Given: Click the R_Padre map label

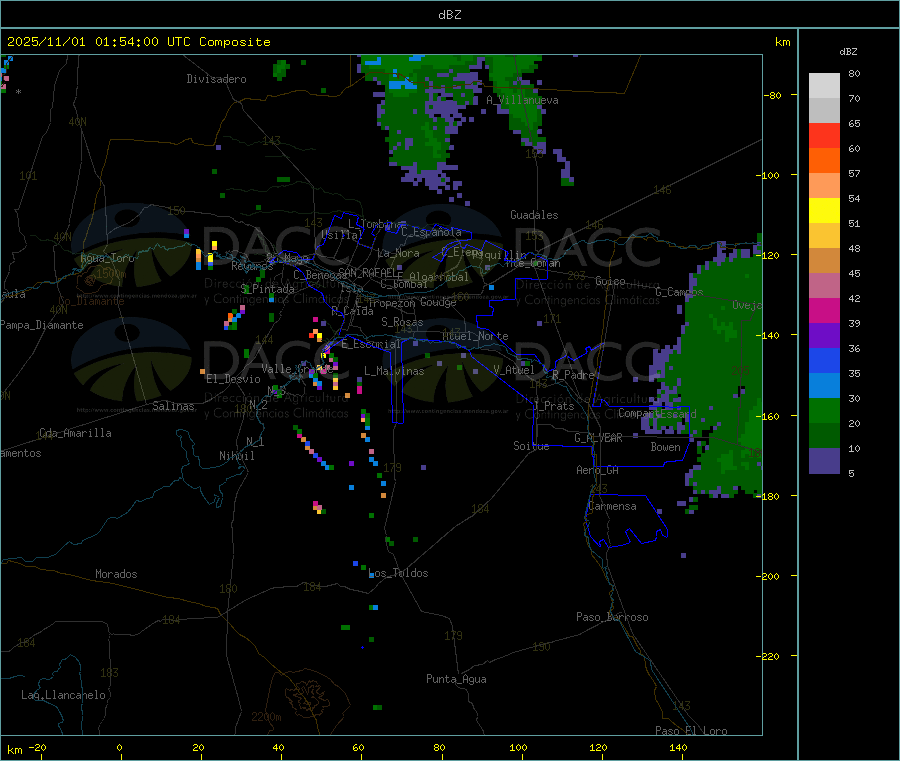Looking at the screenshot, I should click(x=573, y=375).
